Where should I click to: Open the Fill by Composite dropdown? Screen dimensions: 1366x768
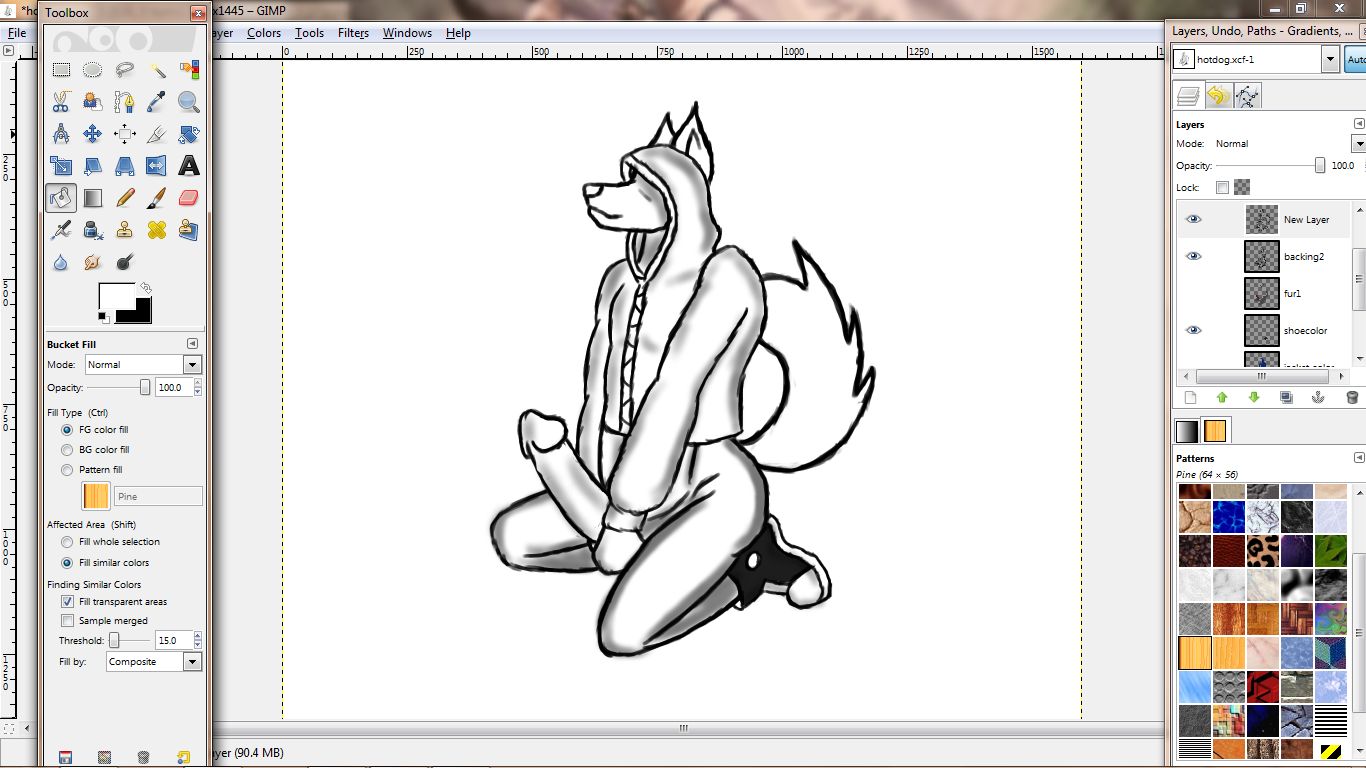(x=155, y=662)
